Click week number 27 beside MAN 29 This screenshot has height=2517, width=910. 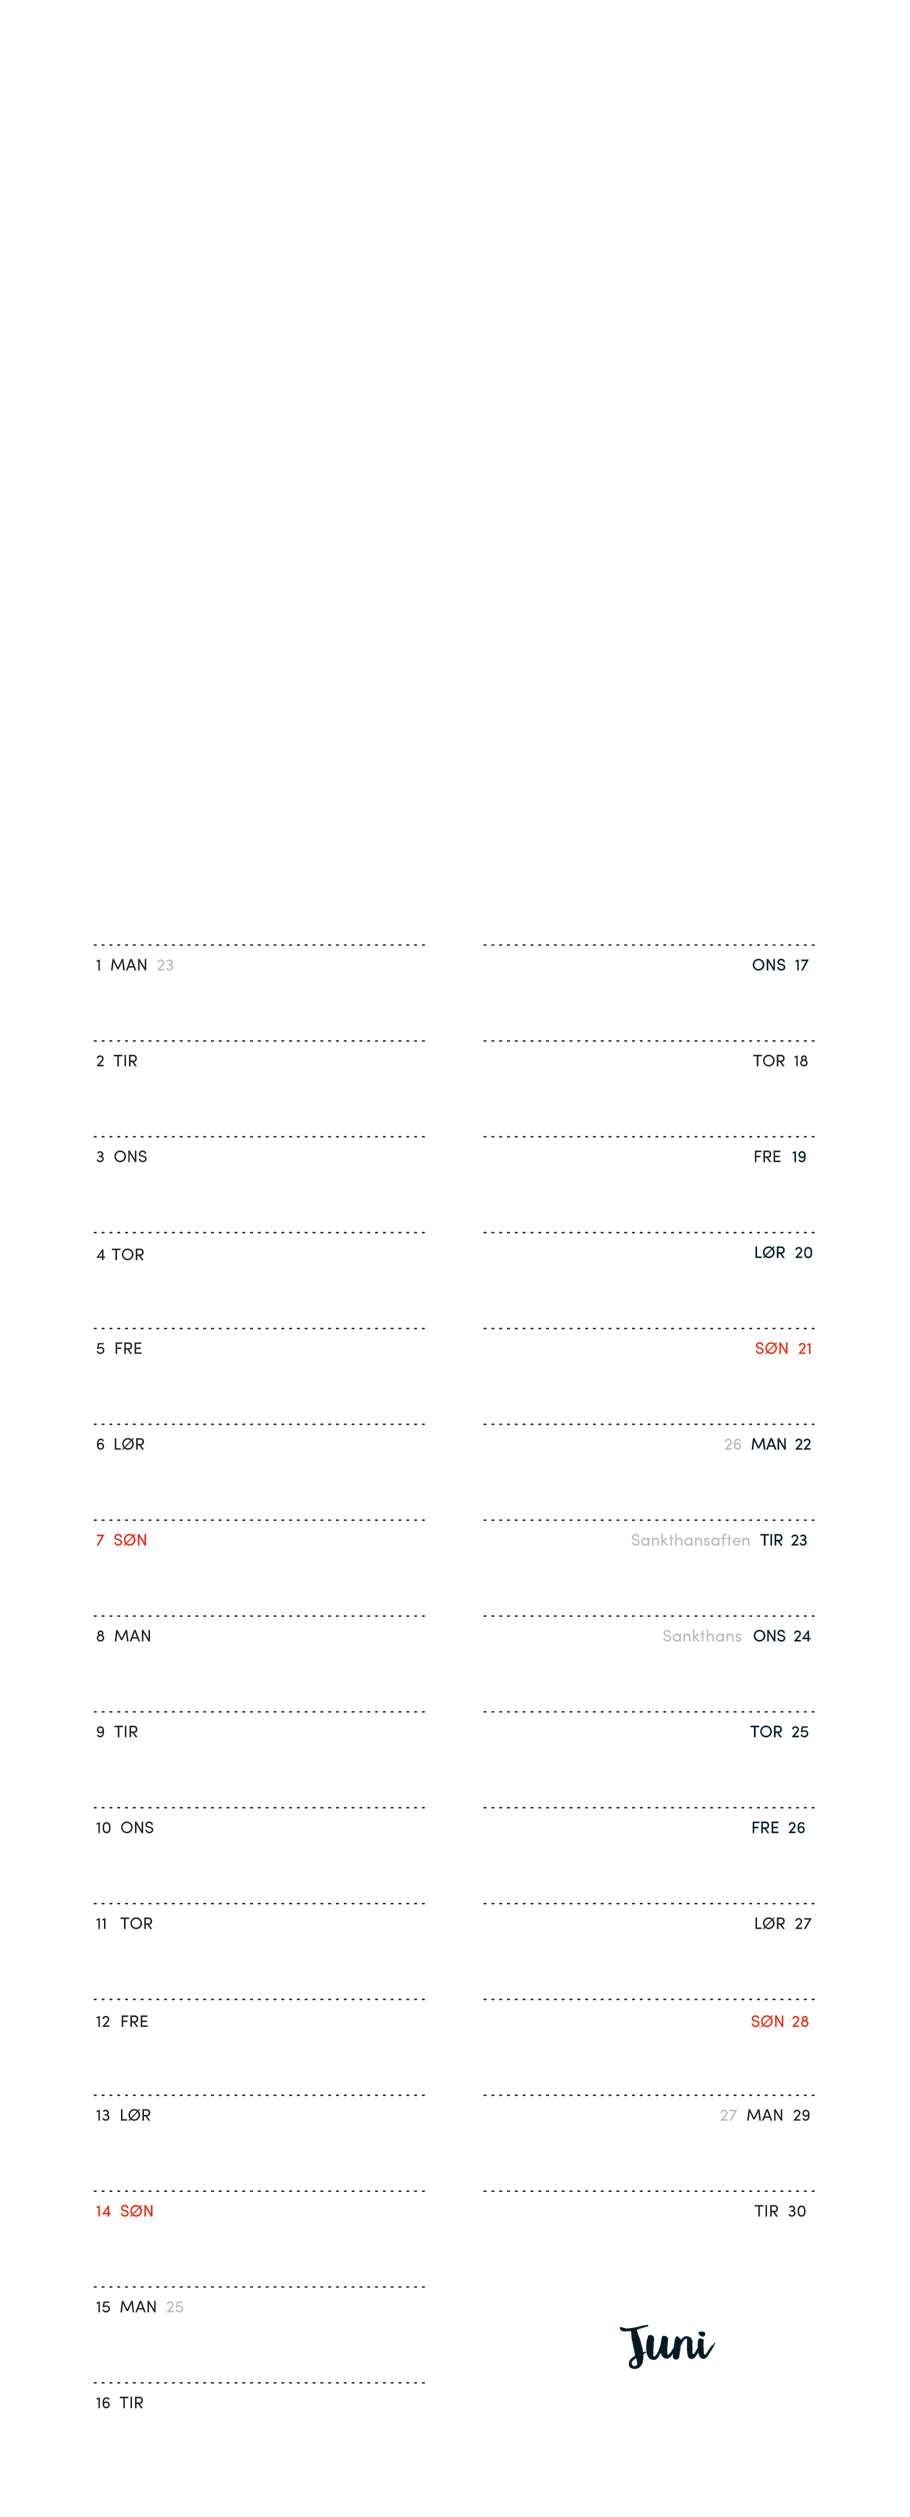click(x=728, y=2115)
